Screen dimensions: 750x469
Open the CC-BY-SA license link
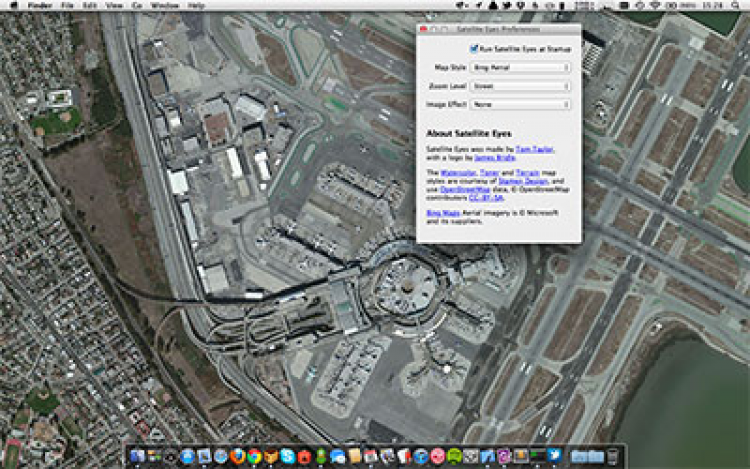coord(486,197)
